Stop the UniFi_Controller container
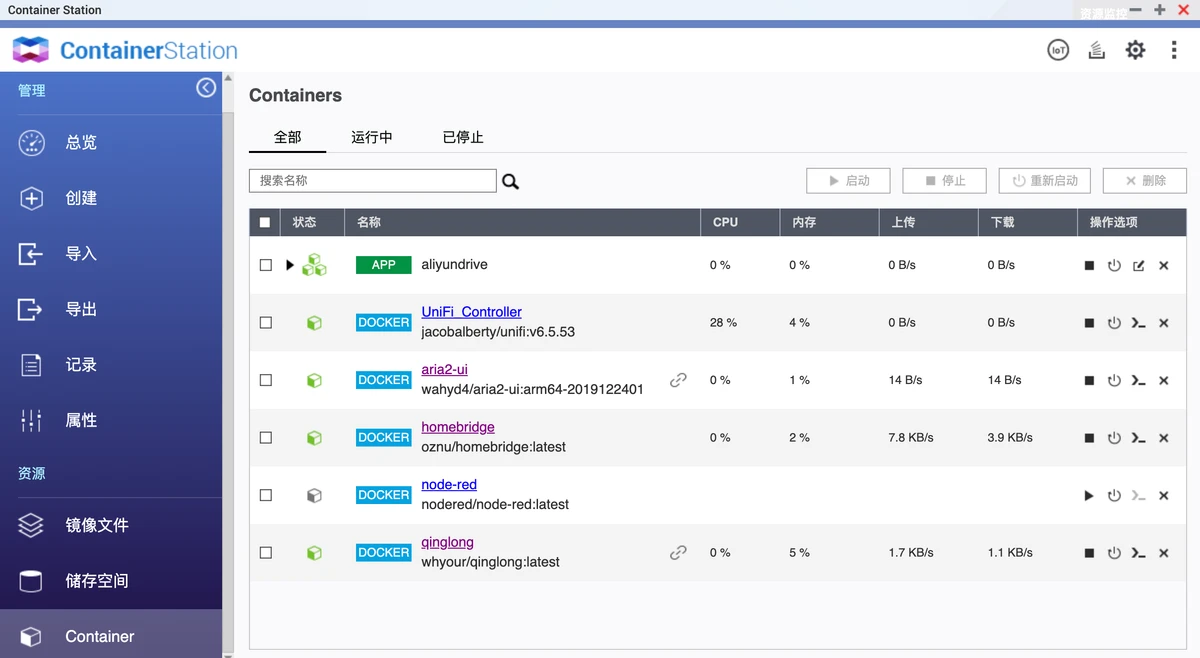Screen dimensions: 1200x658 pyautogui.click(x=1089, y=323)
